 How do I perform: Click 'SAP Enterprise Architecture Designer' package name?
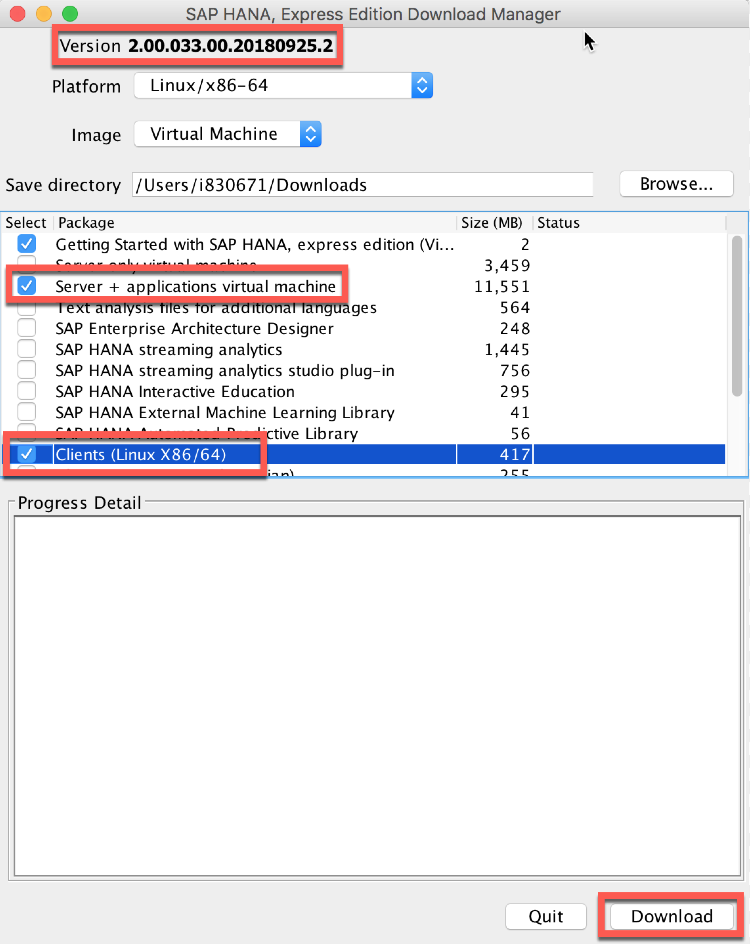194,329
